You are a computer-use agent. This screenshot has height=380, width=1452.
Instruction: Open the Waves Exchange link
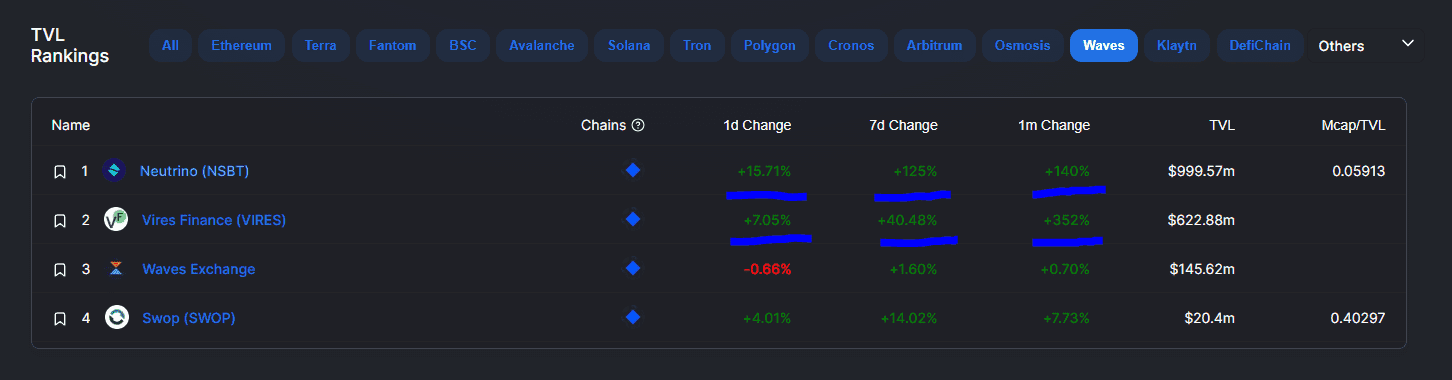[198, 269]
